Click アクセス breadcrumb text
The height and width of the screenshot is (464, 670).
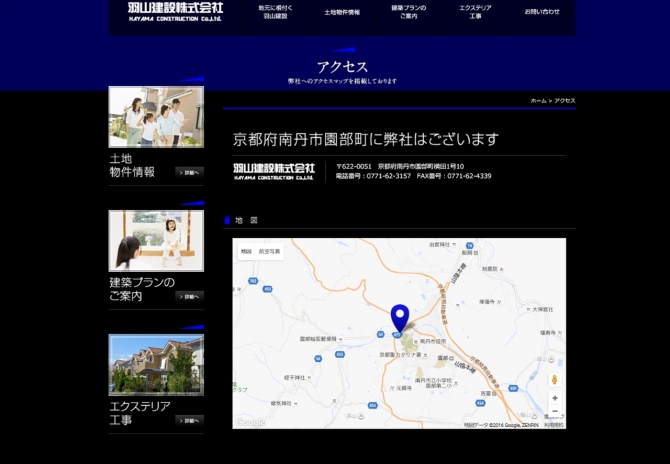tap(565, 101)
